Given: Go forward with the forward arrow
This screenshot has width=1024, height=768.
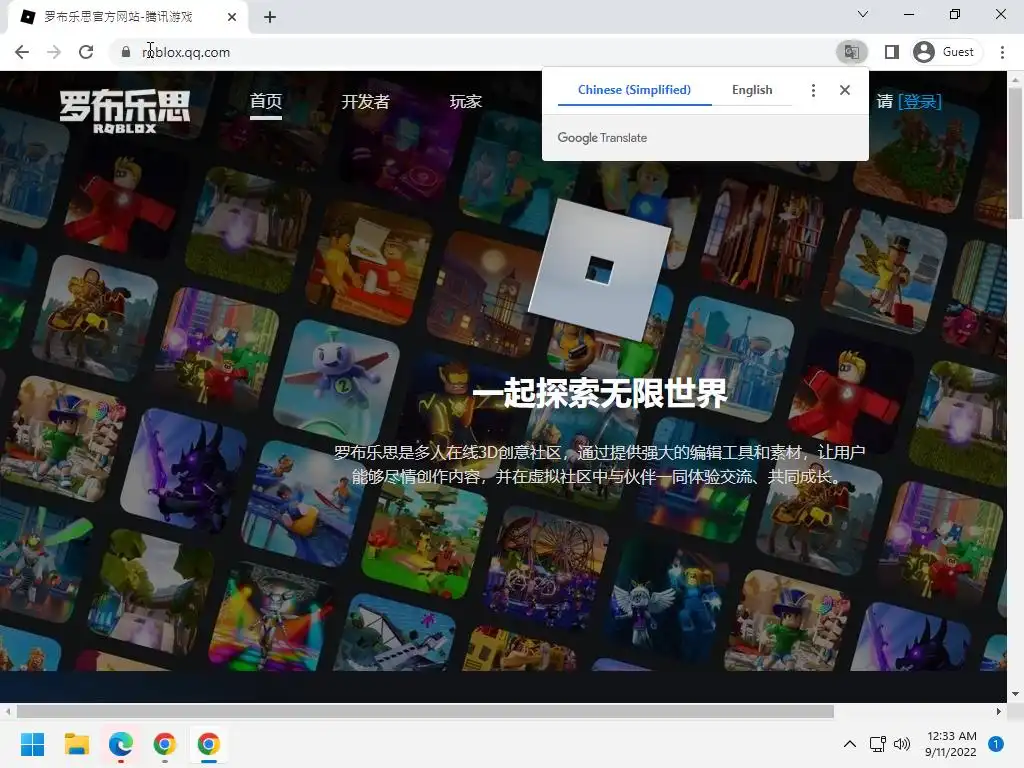Looking at the screenshot, I should click(x=54, y=52).
